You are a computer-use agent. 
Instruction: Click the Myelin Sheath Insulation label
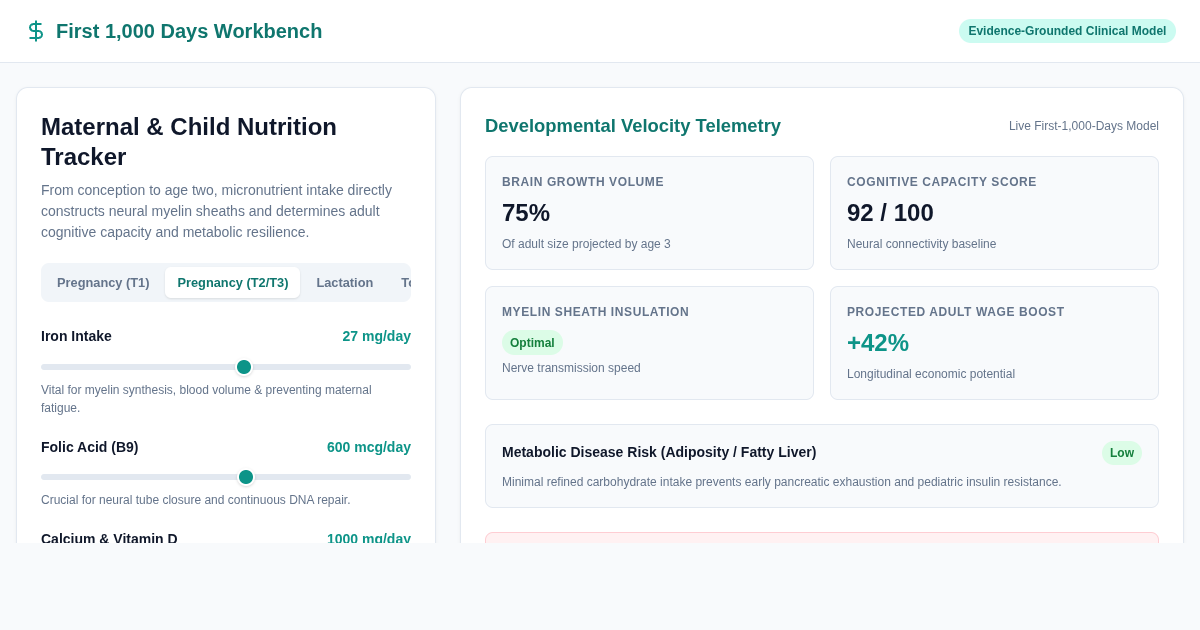[595, 312]
